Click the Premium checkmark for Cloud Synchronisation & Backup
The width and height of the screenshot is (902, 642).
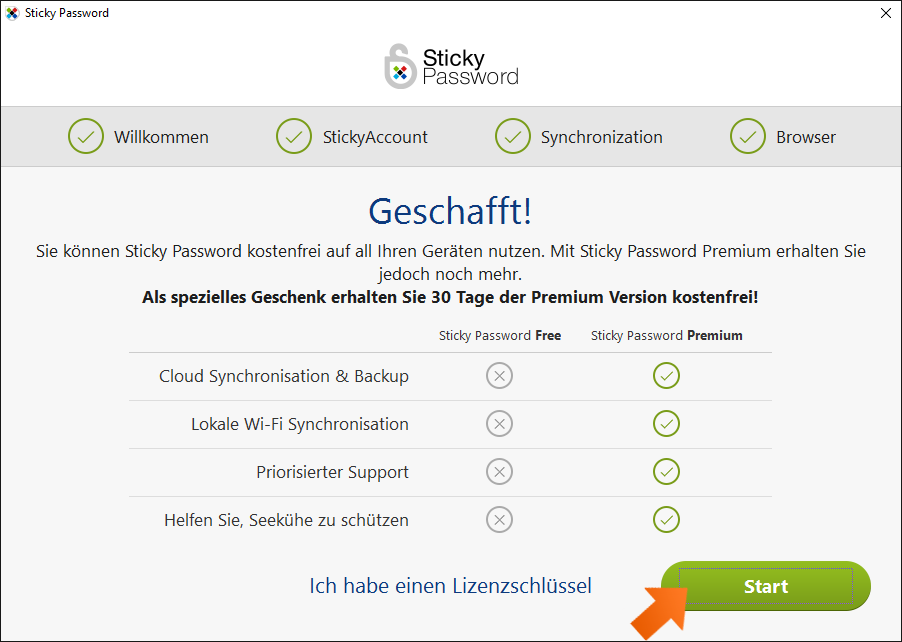pos(666,376)
